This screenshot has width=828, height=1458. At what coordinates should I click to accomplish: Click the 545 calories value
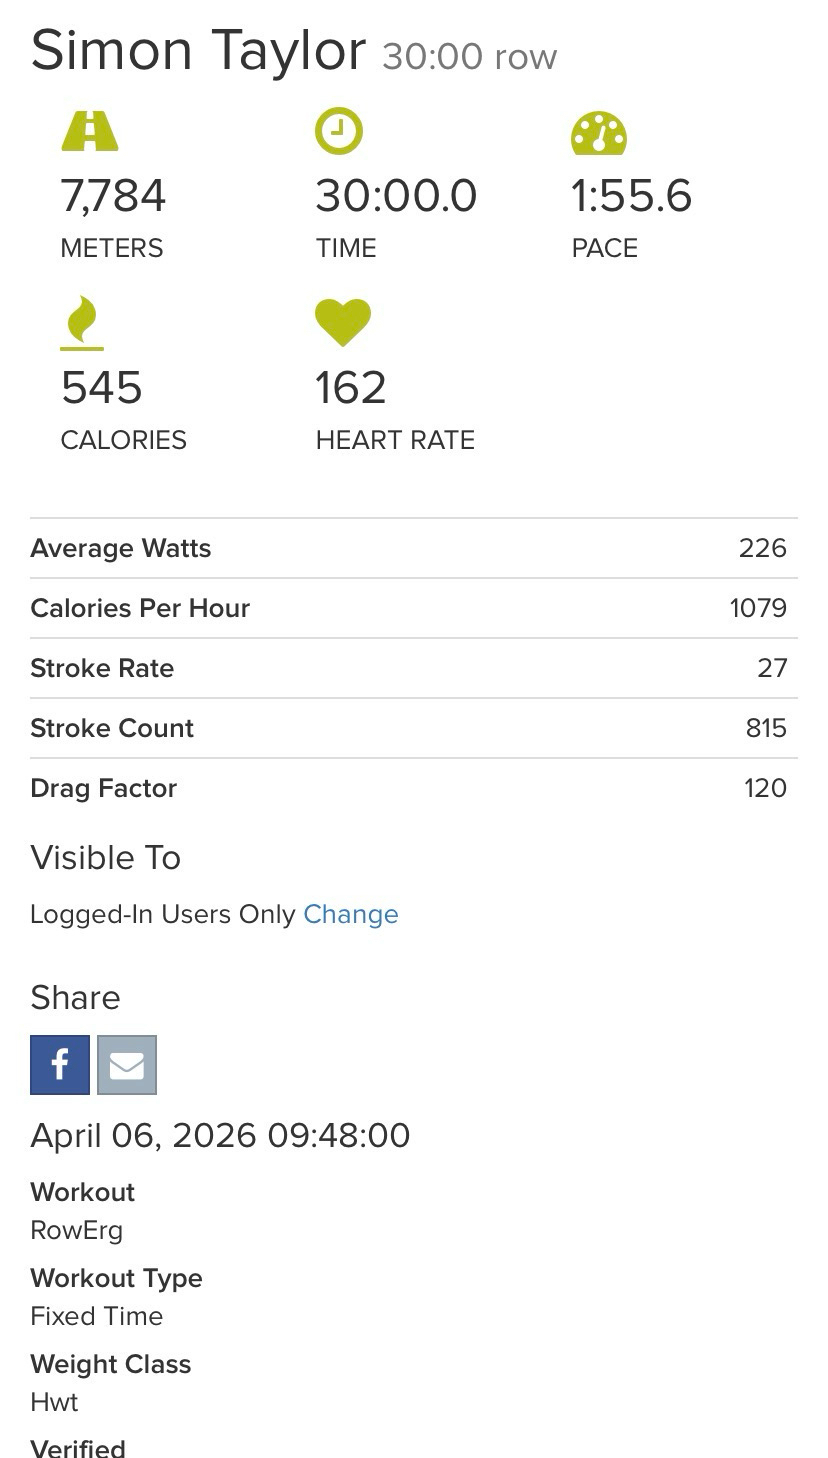(101, 388)
